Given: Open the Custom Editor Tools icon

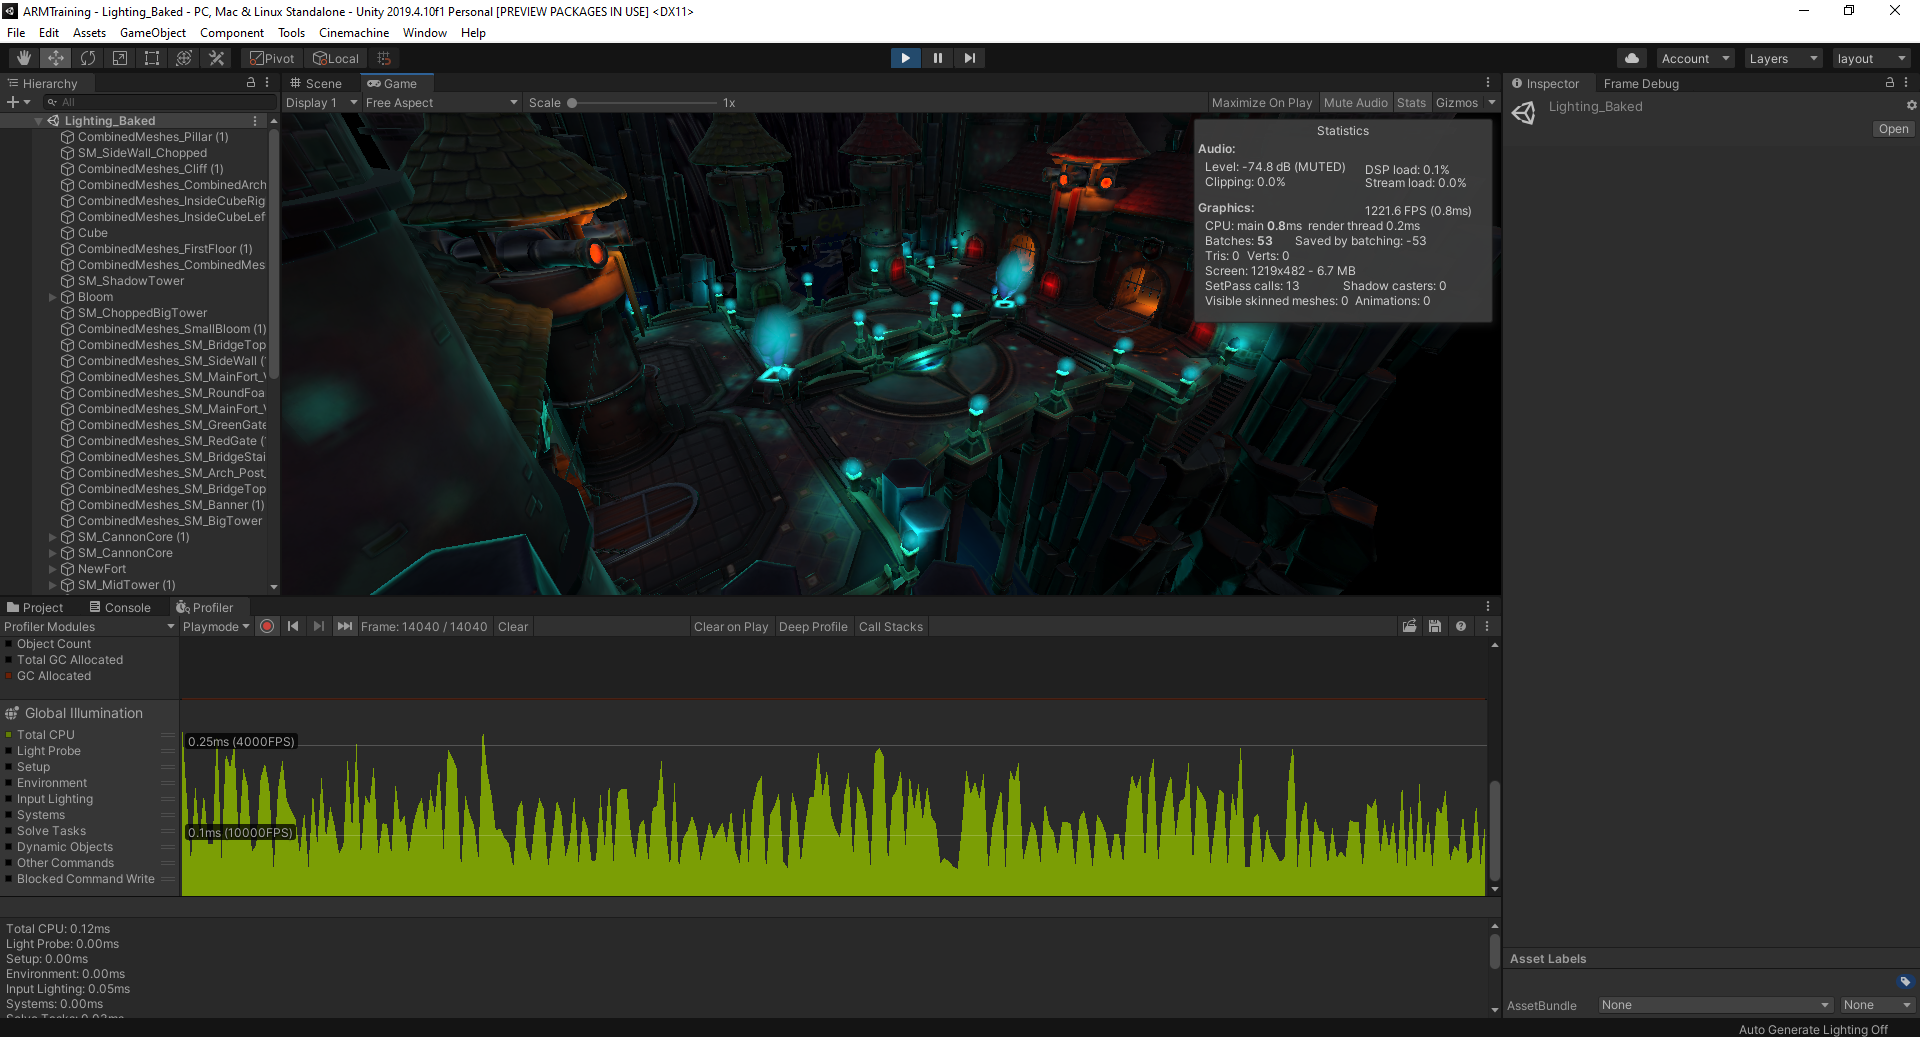Looking at the screenshot, I should (x=216, y=57).
